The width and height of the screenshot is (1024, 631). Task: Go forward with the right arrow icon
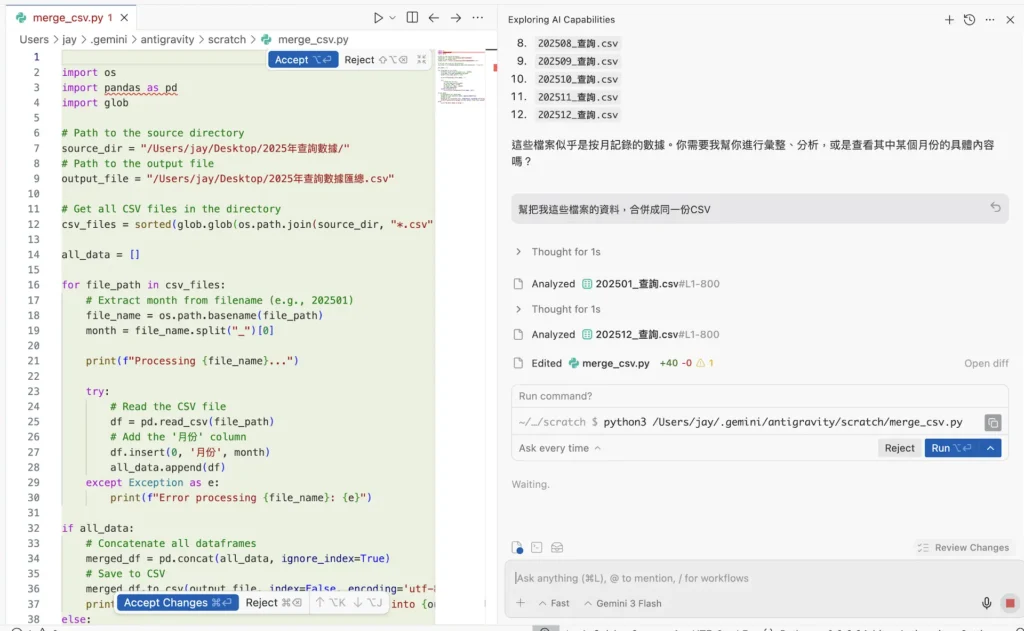pyautogui.click(x=456, y=18)
